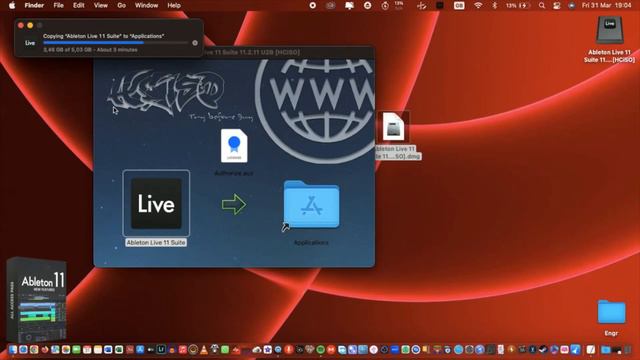
Task: Click the date and time Fri 31 Mar
Action: tap(607, 5)
